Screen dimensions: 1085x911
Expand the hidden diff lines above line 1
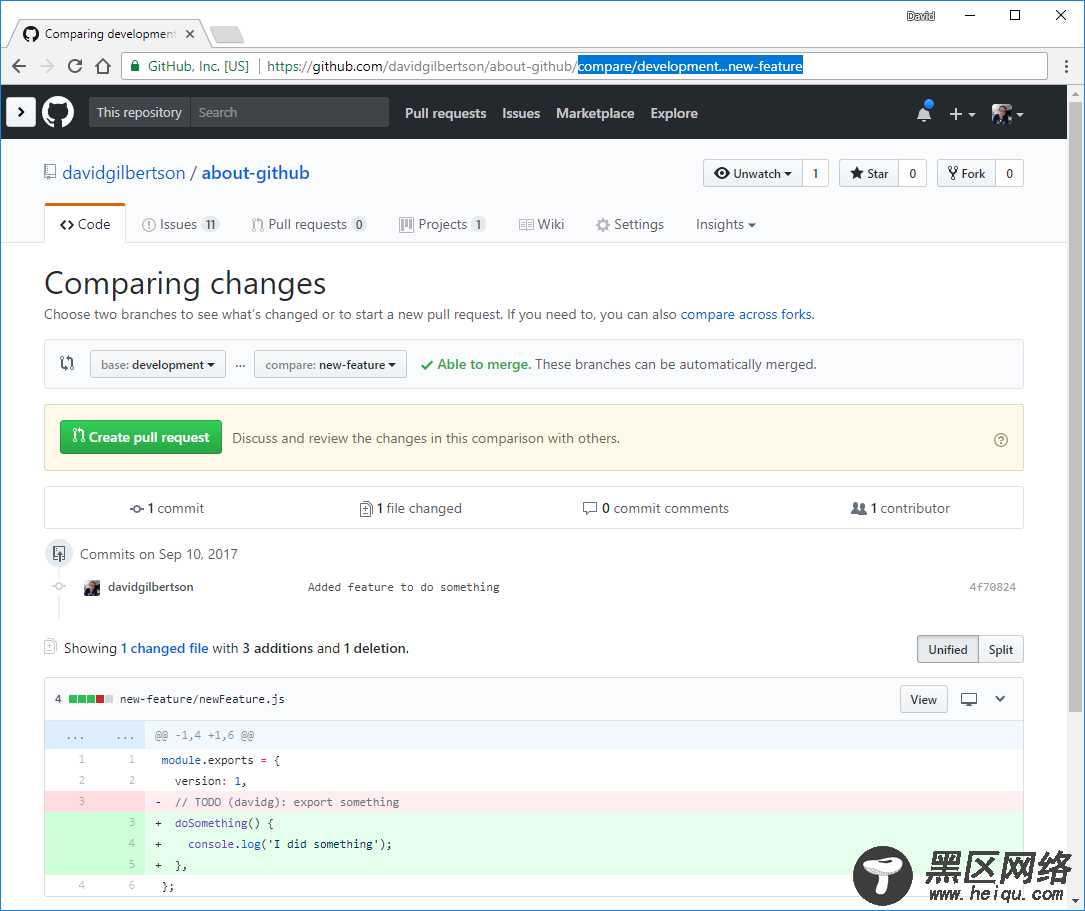click(95, 735)
